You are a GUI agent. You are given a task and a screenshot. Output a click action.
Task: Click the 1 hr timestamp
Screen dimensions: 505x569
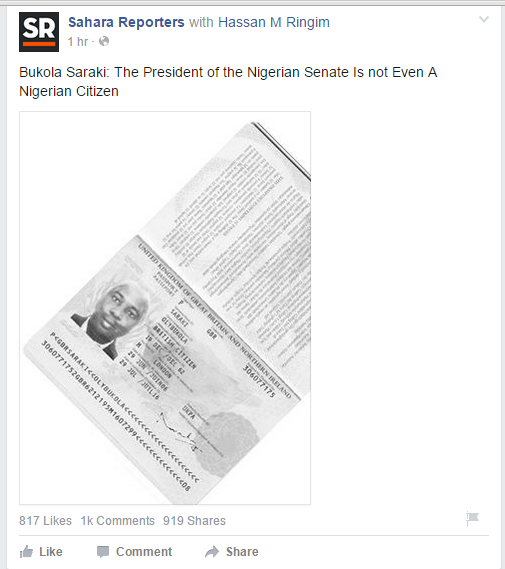(x=78, y=42)
